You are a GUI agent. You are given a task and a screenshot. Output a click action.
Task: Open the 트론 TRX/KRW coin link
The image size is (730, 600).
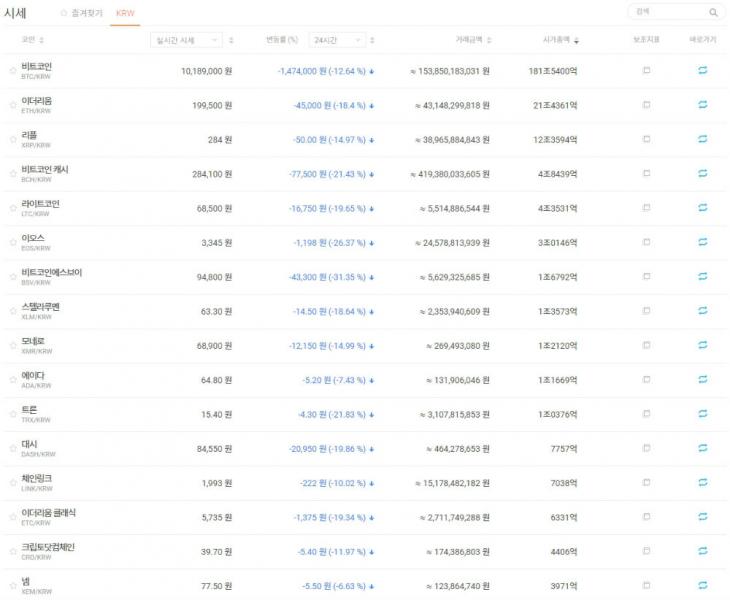[x=36, y=414]
